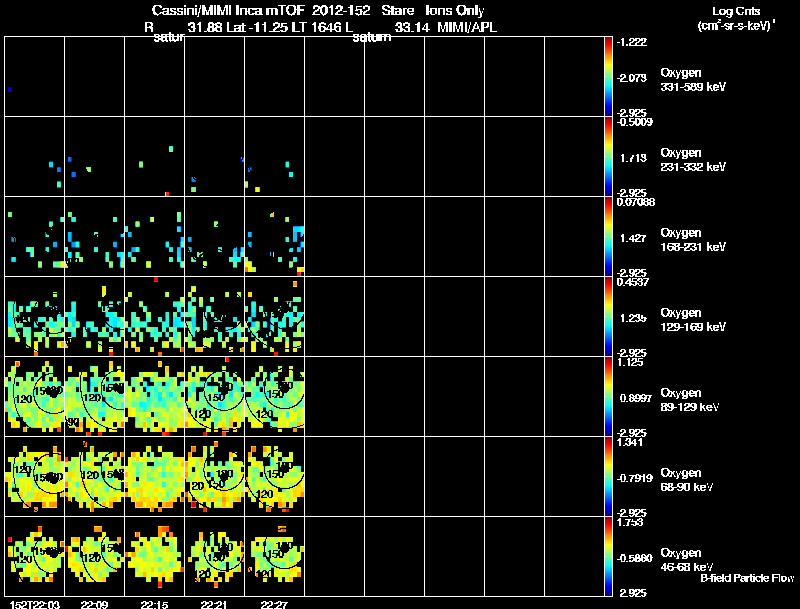Click the B-field Particle Flow label

(x=747, y=578)
